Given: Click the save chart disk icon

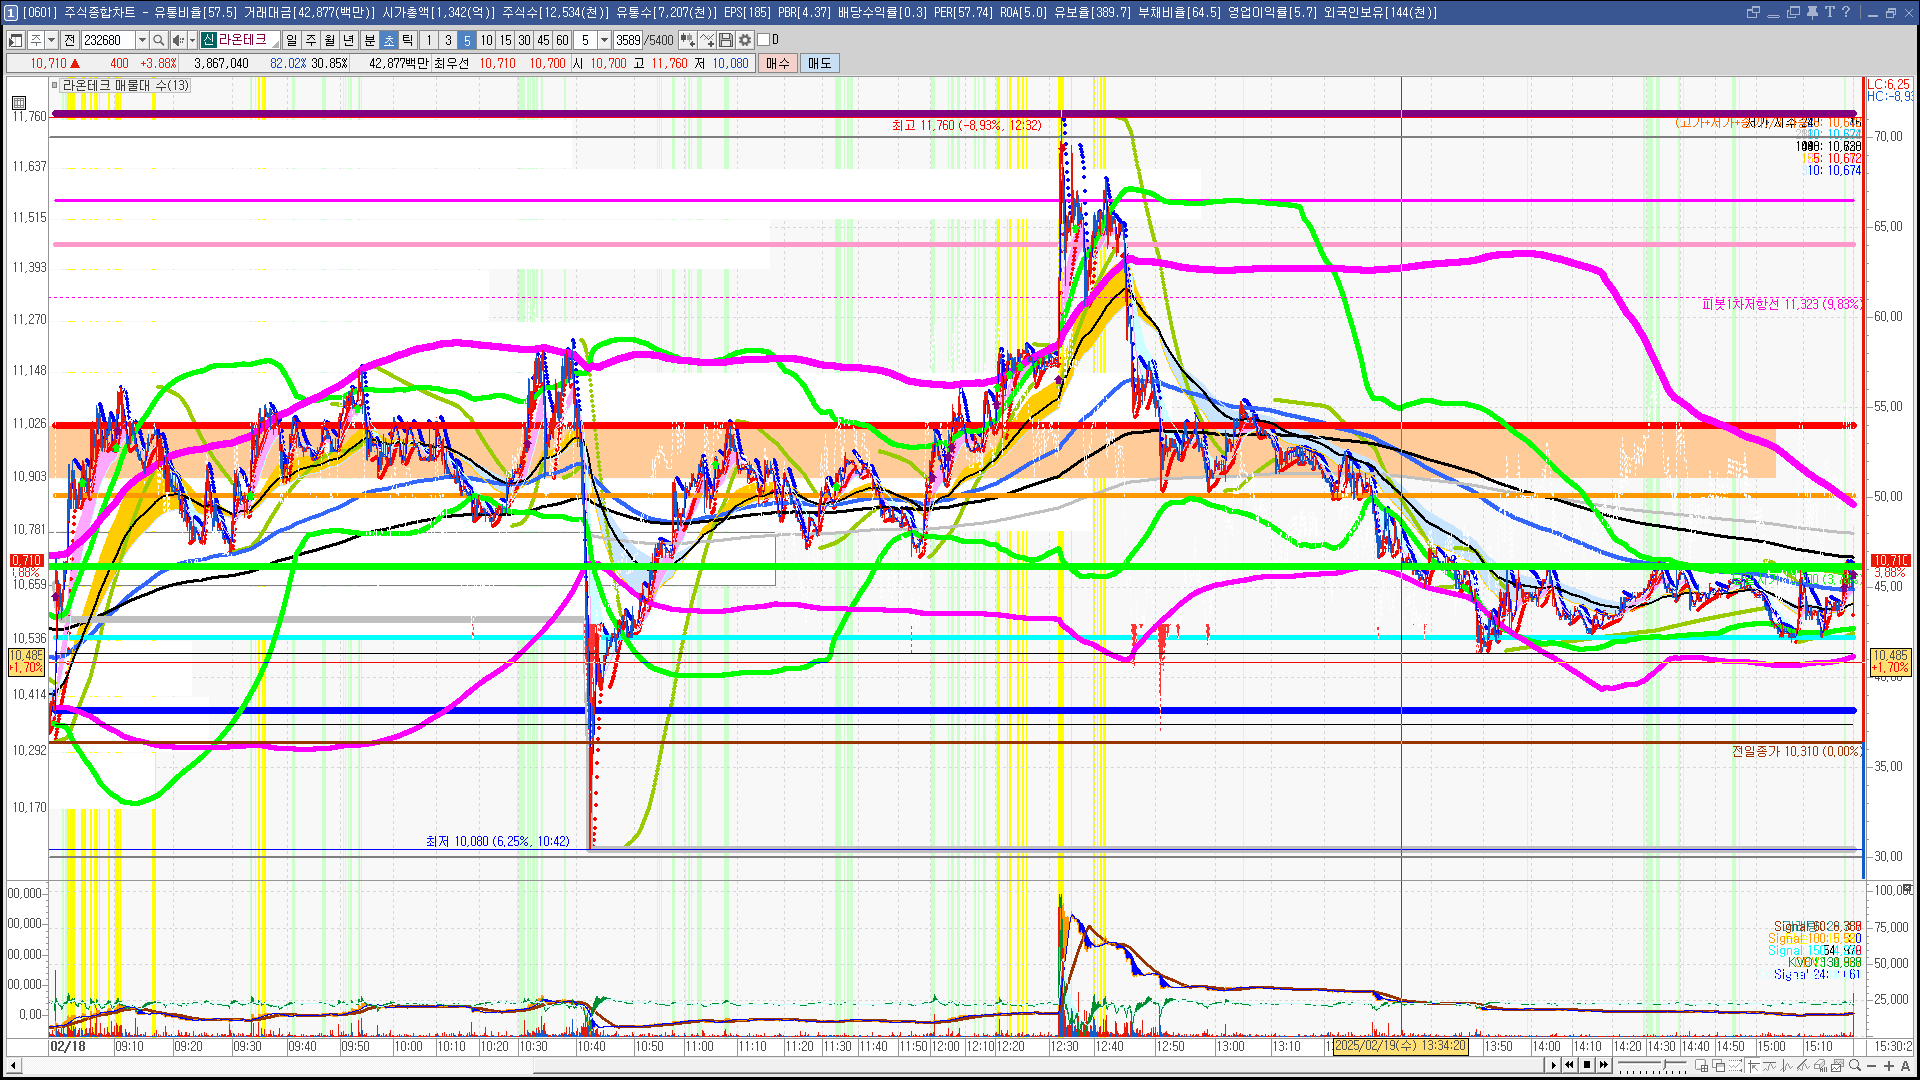Looking at the screenshot, I should click(726, 40).
